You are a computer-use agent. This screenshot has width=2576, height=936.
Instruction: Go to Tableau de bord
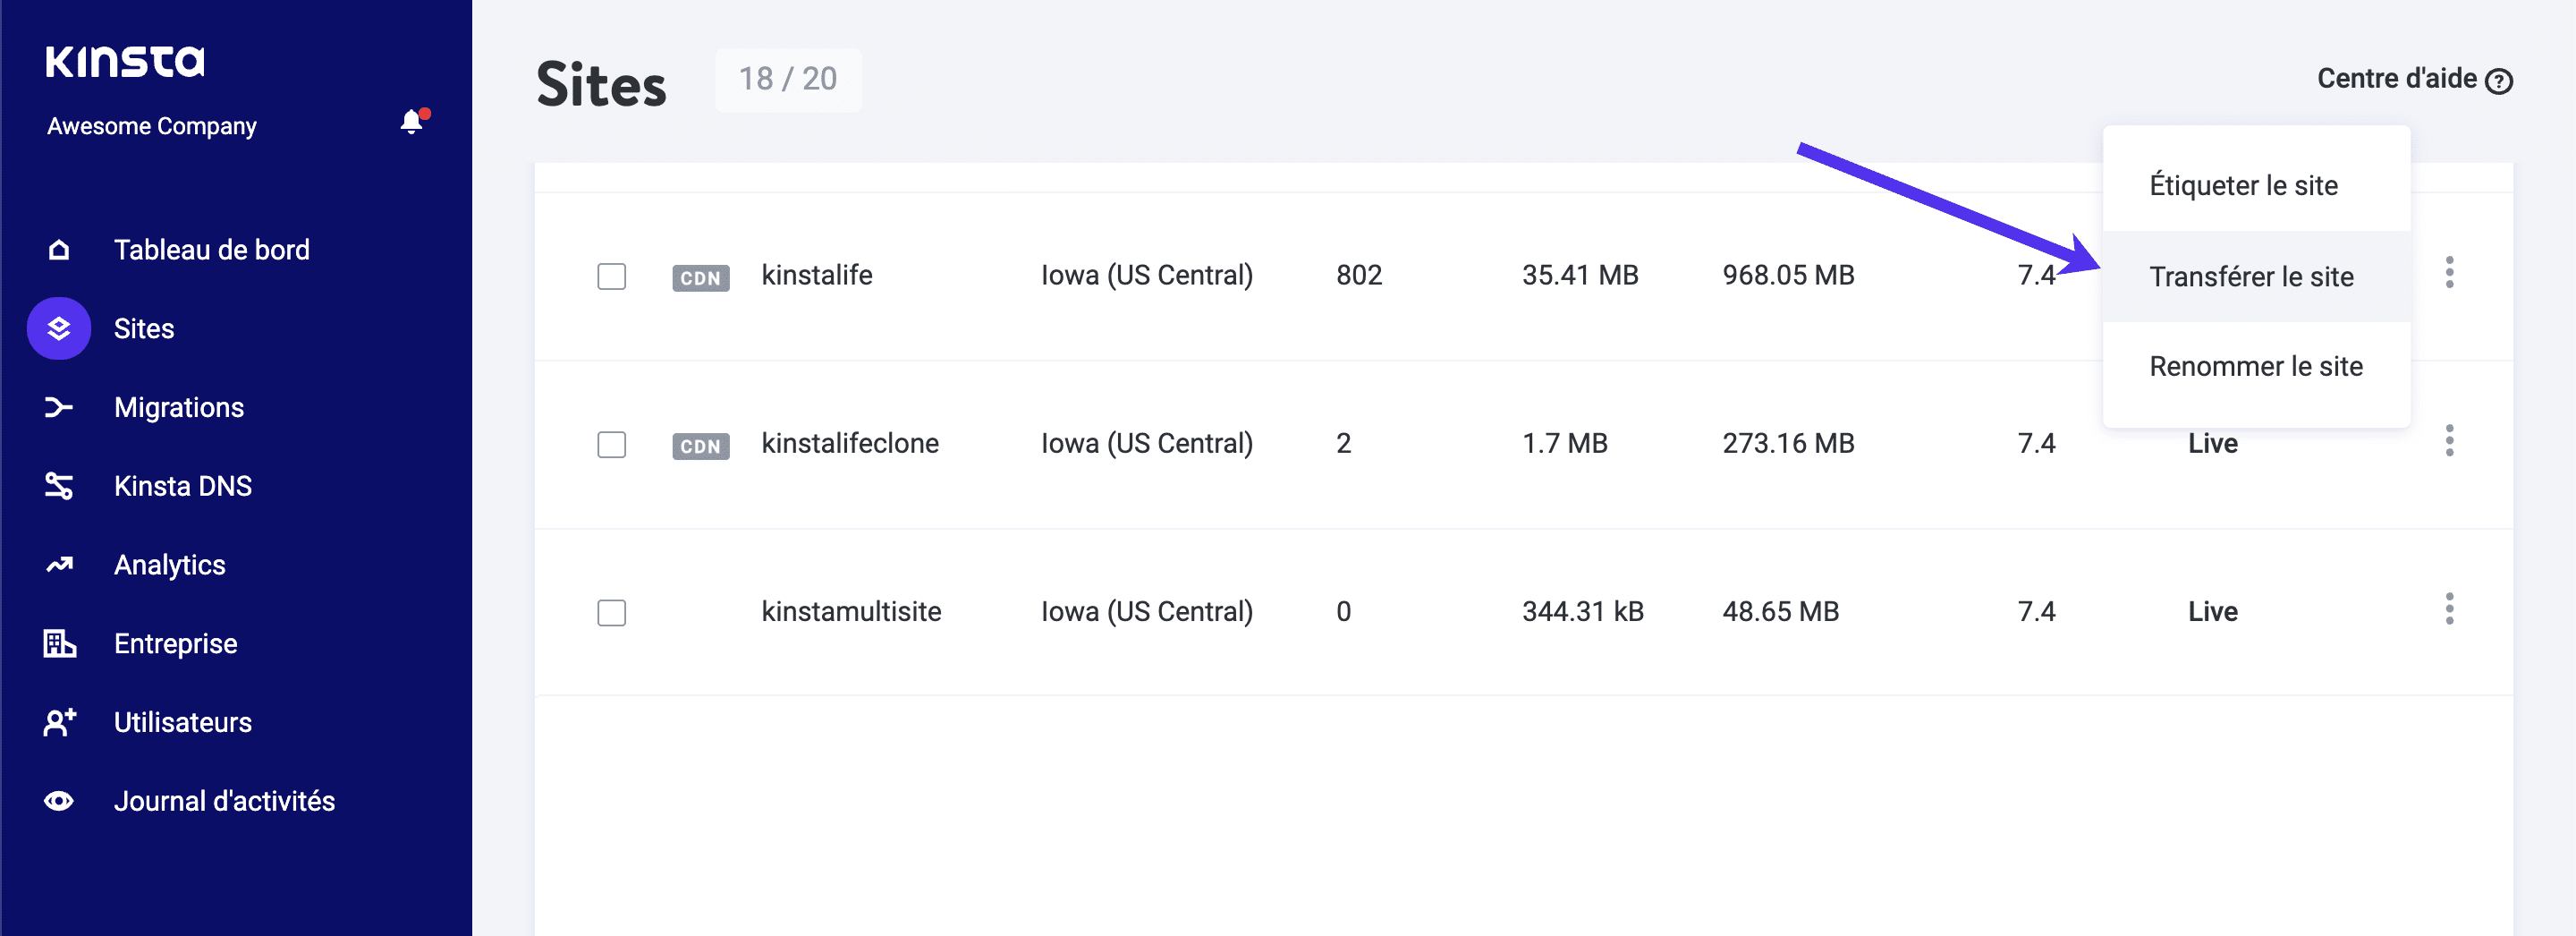click(x=212, y=250)
